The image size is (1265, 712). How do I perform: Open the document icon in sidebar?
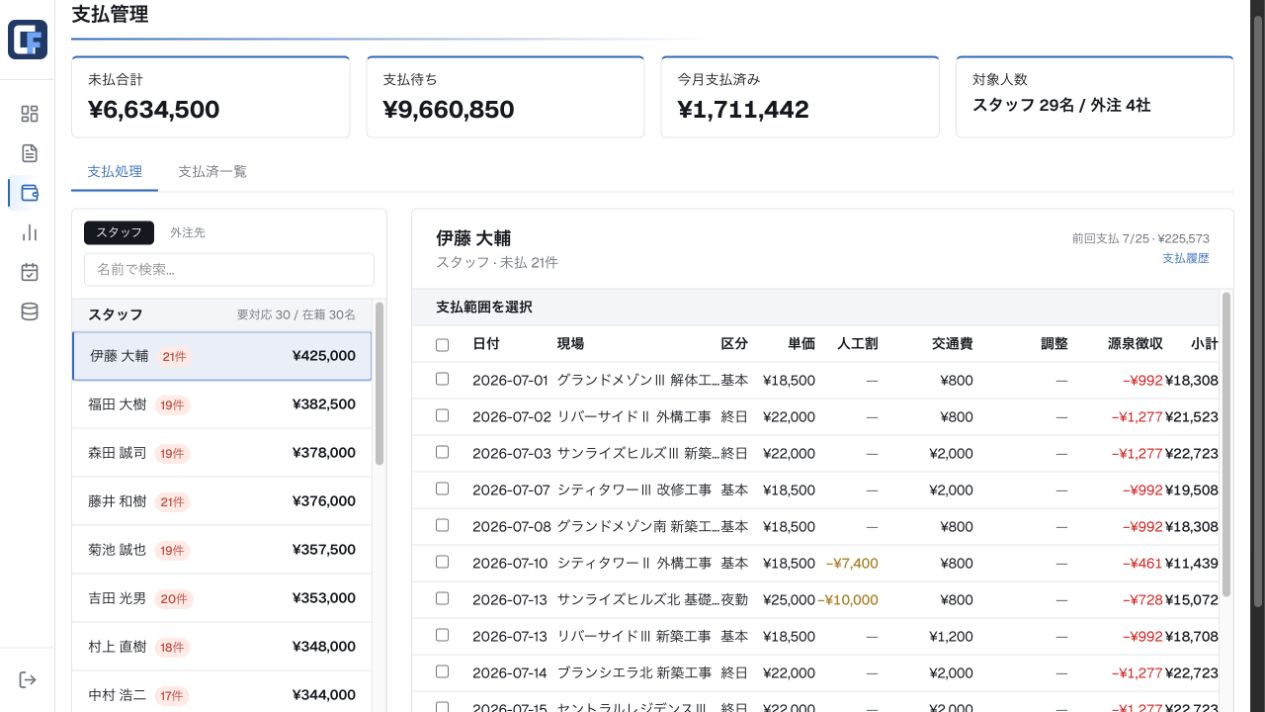coord(29,153)
